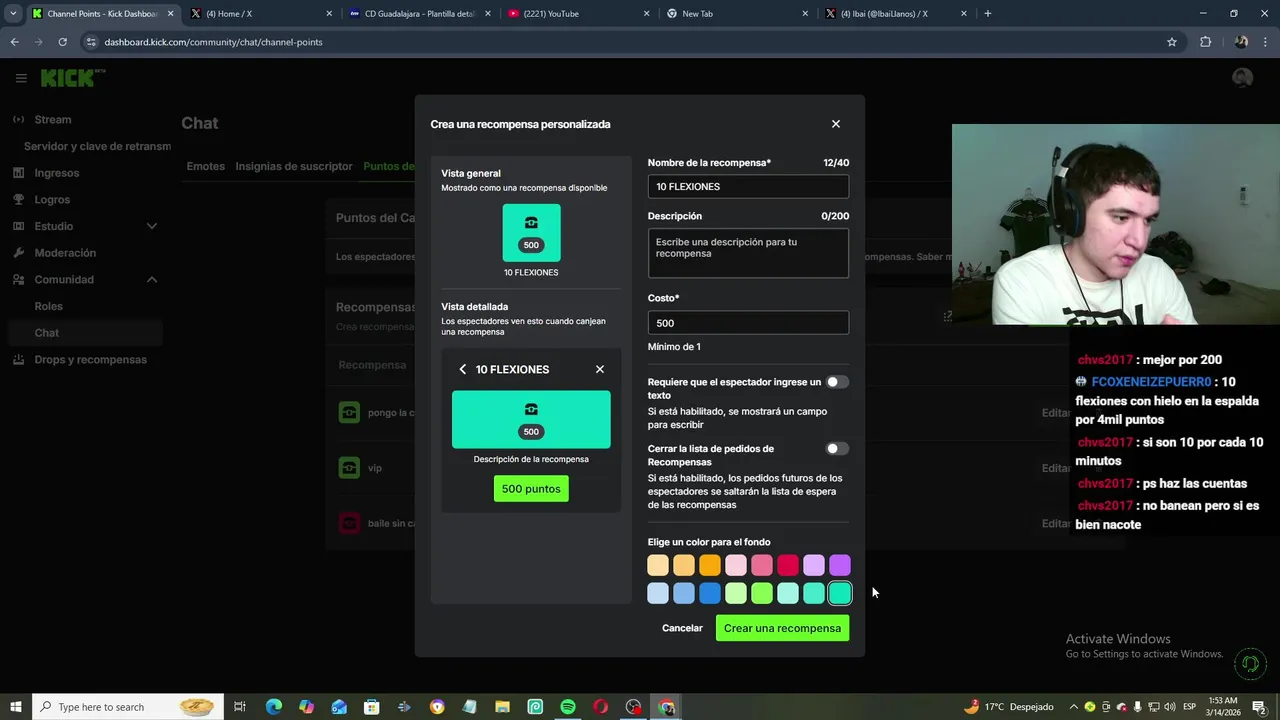Click the Drops y recompensas sidebar icon
This screenshot has width=1280, height=720.
(19, 359)
